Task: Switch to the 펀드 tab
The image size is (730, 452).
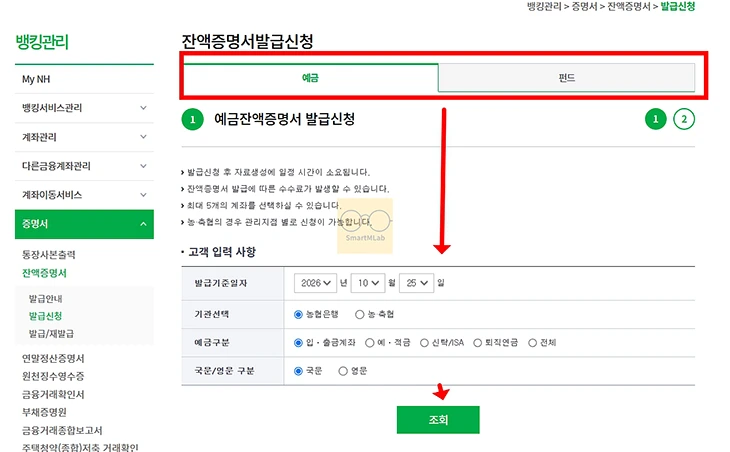Action: (567, 78)
